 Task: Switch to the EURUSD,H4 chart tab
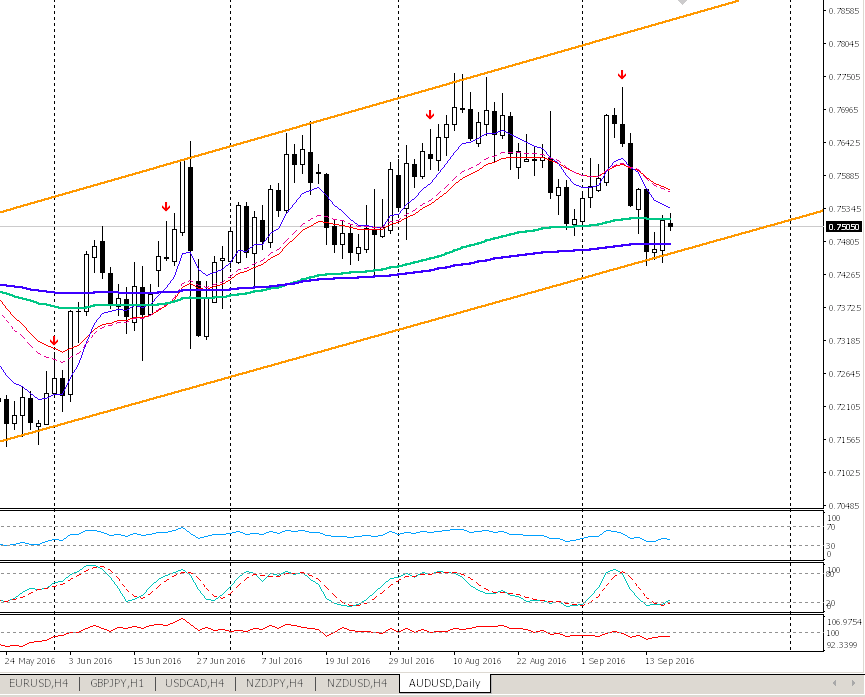(x=39, y=683)
